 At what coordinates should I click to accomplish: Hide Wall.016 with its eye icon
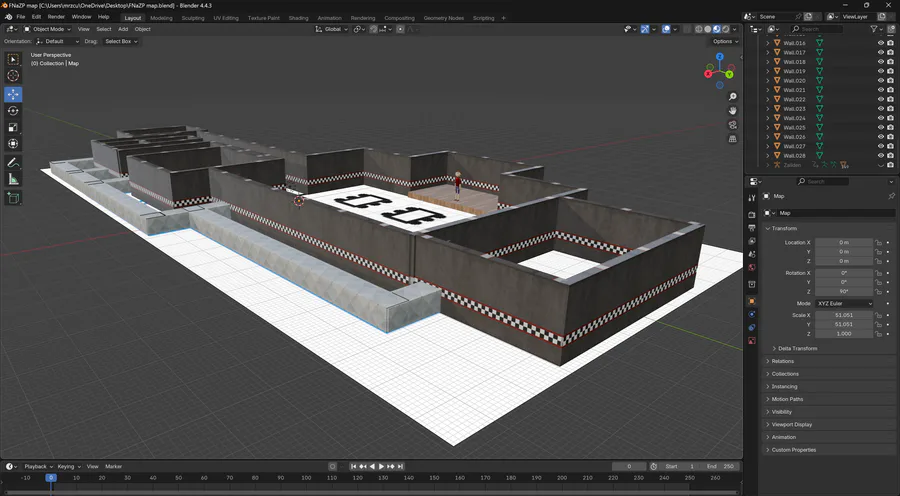pos(881,43)
